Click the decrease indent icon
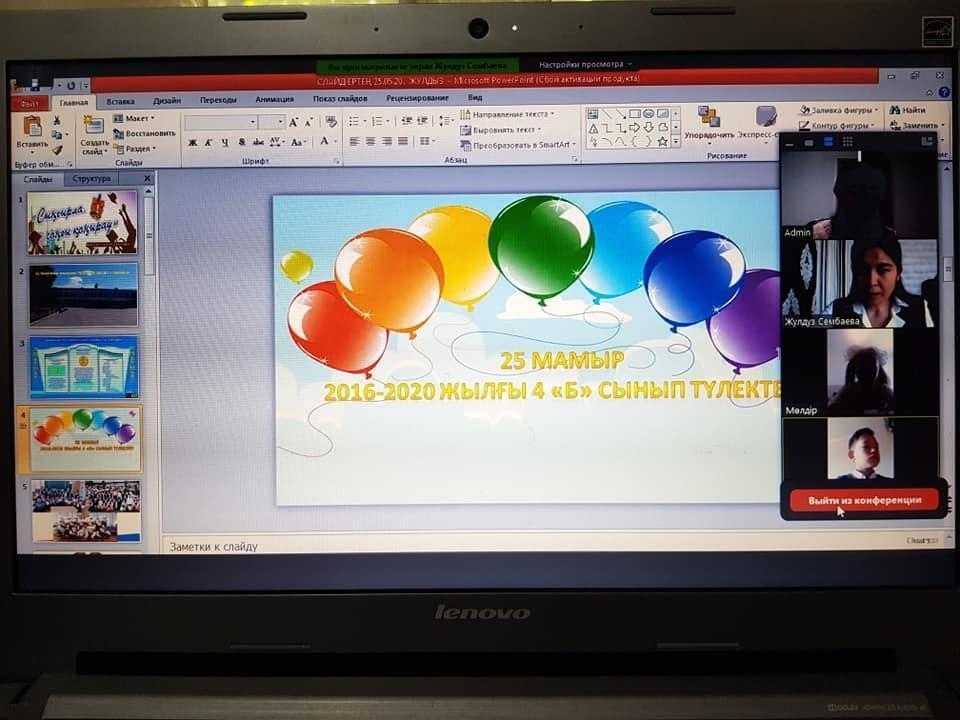 tap(406, 121)
